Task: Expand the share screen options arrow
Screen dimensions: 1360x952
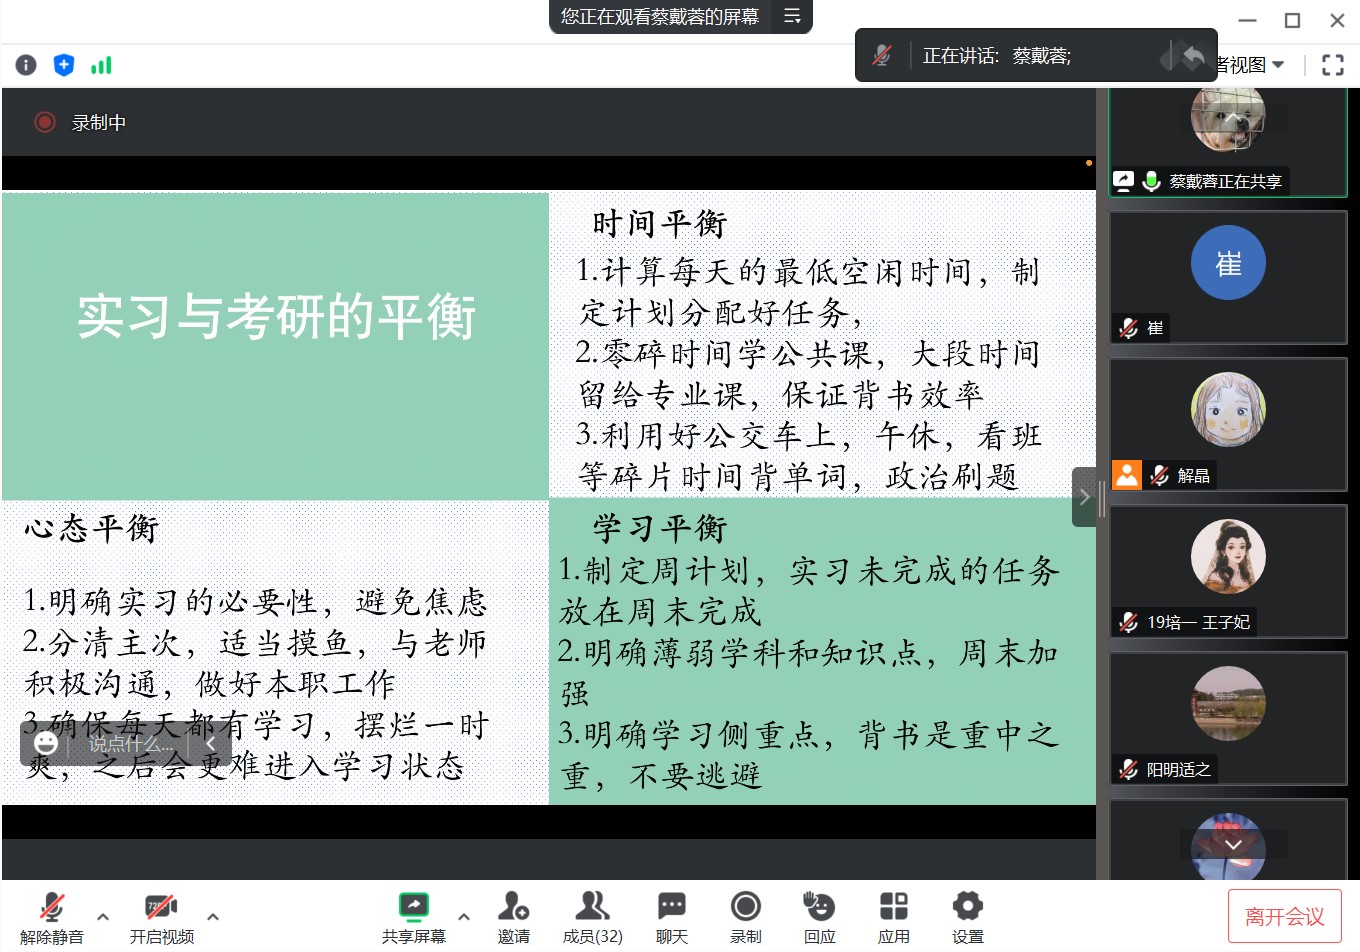Action: coord(464,915)
